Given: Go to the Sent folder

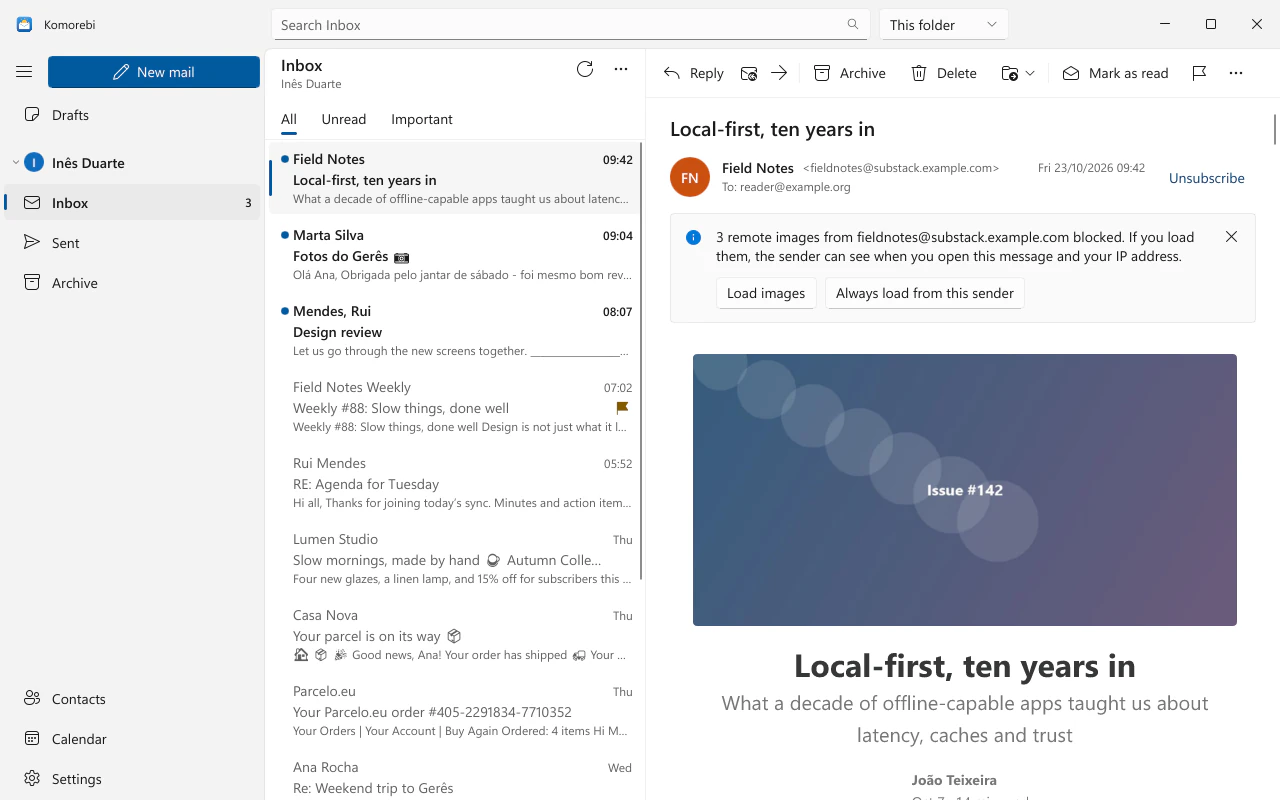Looking at the screenshot, I should coord(132,243).
